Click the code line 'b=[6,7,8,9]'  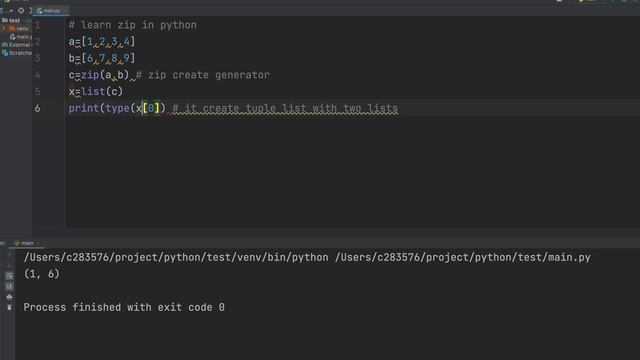pos(102,58)
